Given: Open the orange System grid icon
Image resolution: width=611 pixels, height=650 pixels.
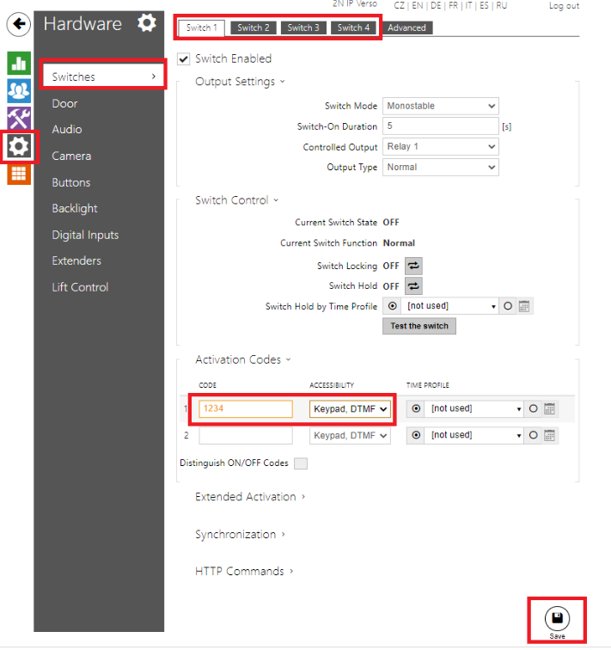Looking at the screenshot, I should coord(19,174).
